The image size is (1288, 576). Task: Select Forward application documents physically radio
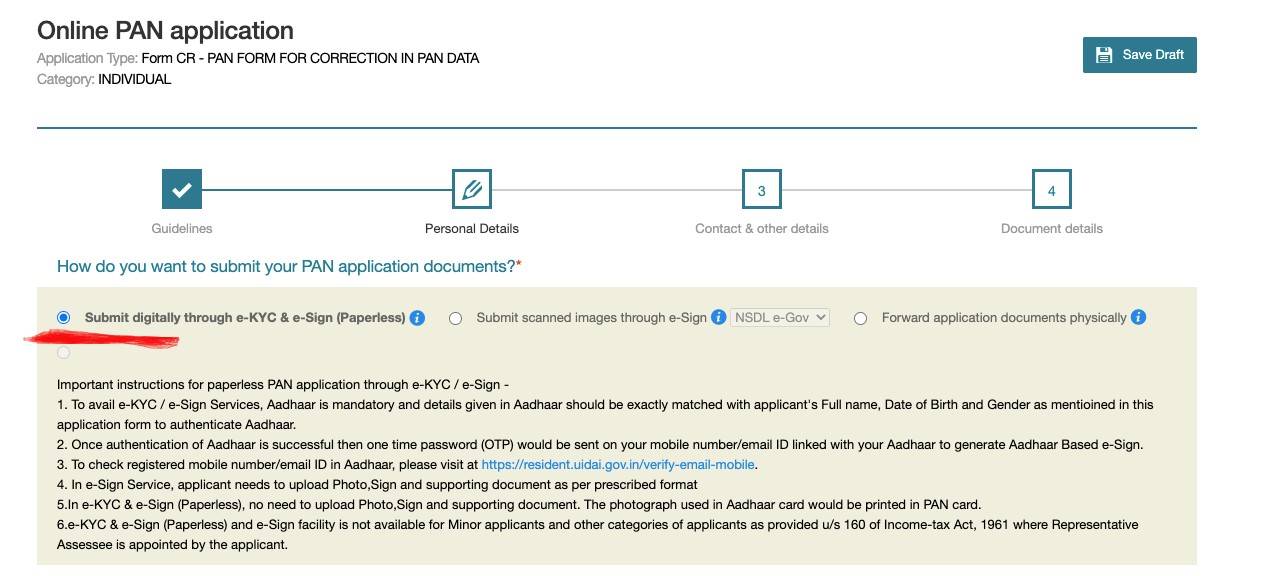click(860, 318)
